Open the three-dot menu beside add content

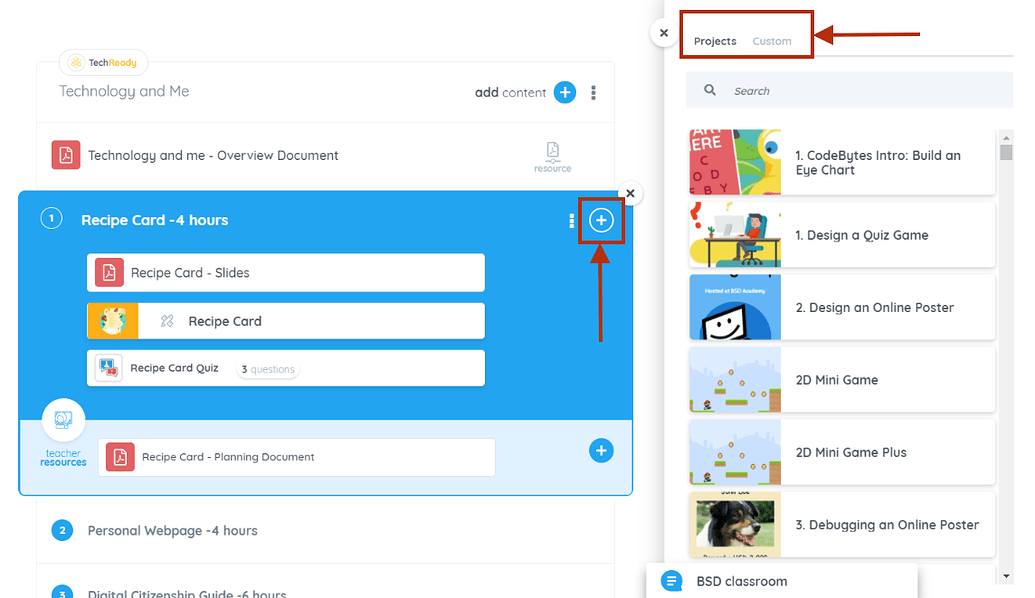[593, 92]
